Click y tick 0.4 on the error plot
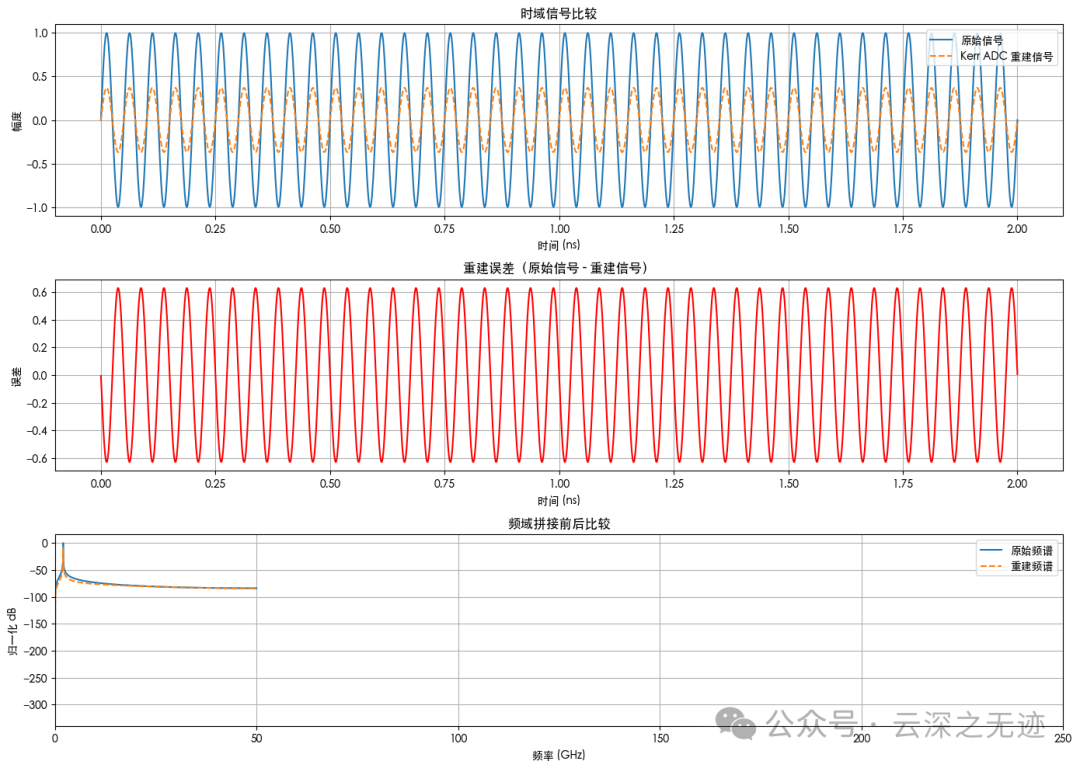 pyautogui.click(x=41, y=320)
